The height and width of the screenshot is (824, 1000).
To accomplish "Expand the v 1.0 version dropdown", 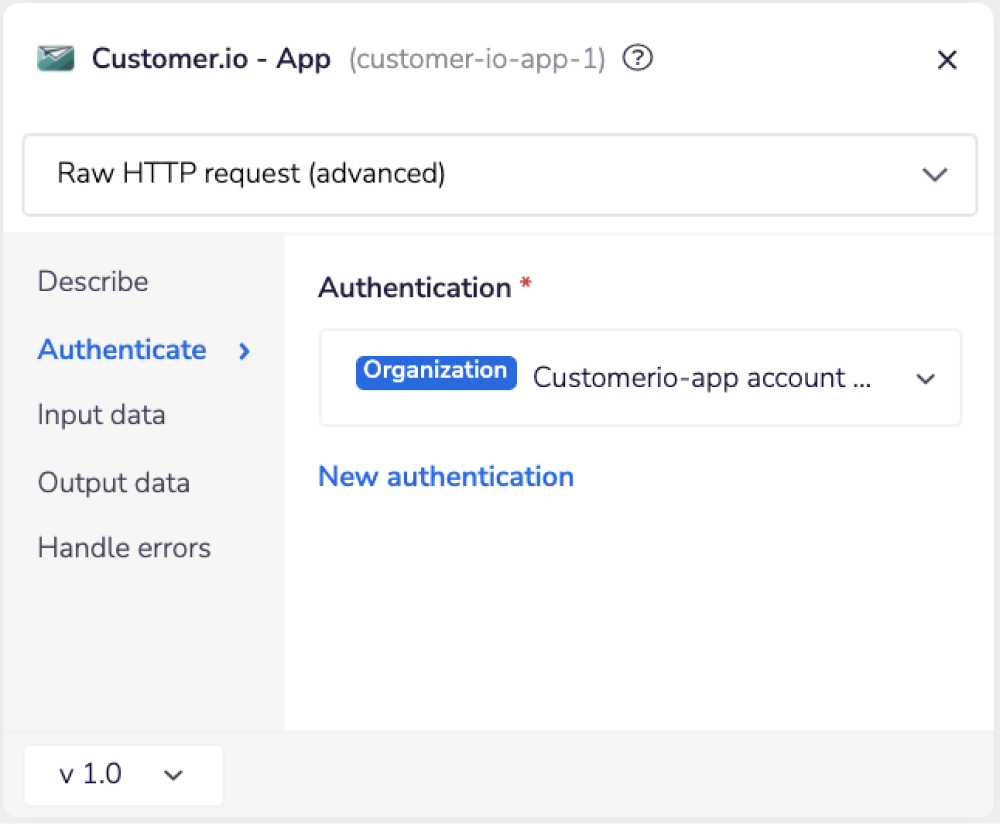I will click(123, 775).
